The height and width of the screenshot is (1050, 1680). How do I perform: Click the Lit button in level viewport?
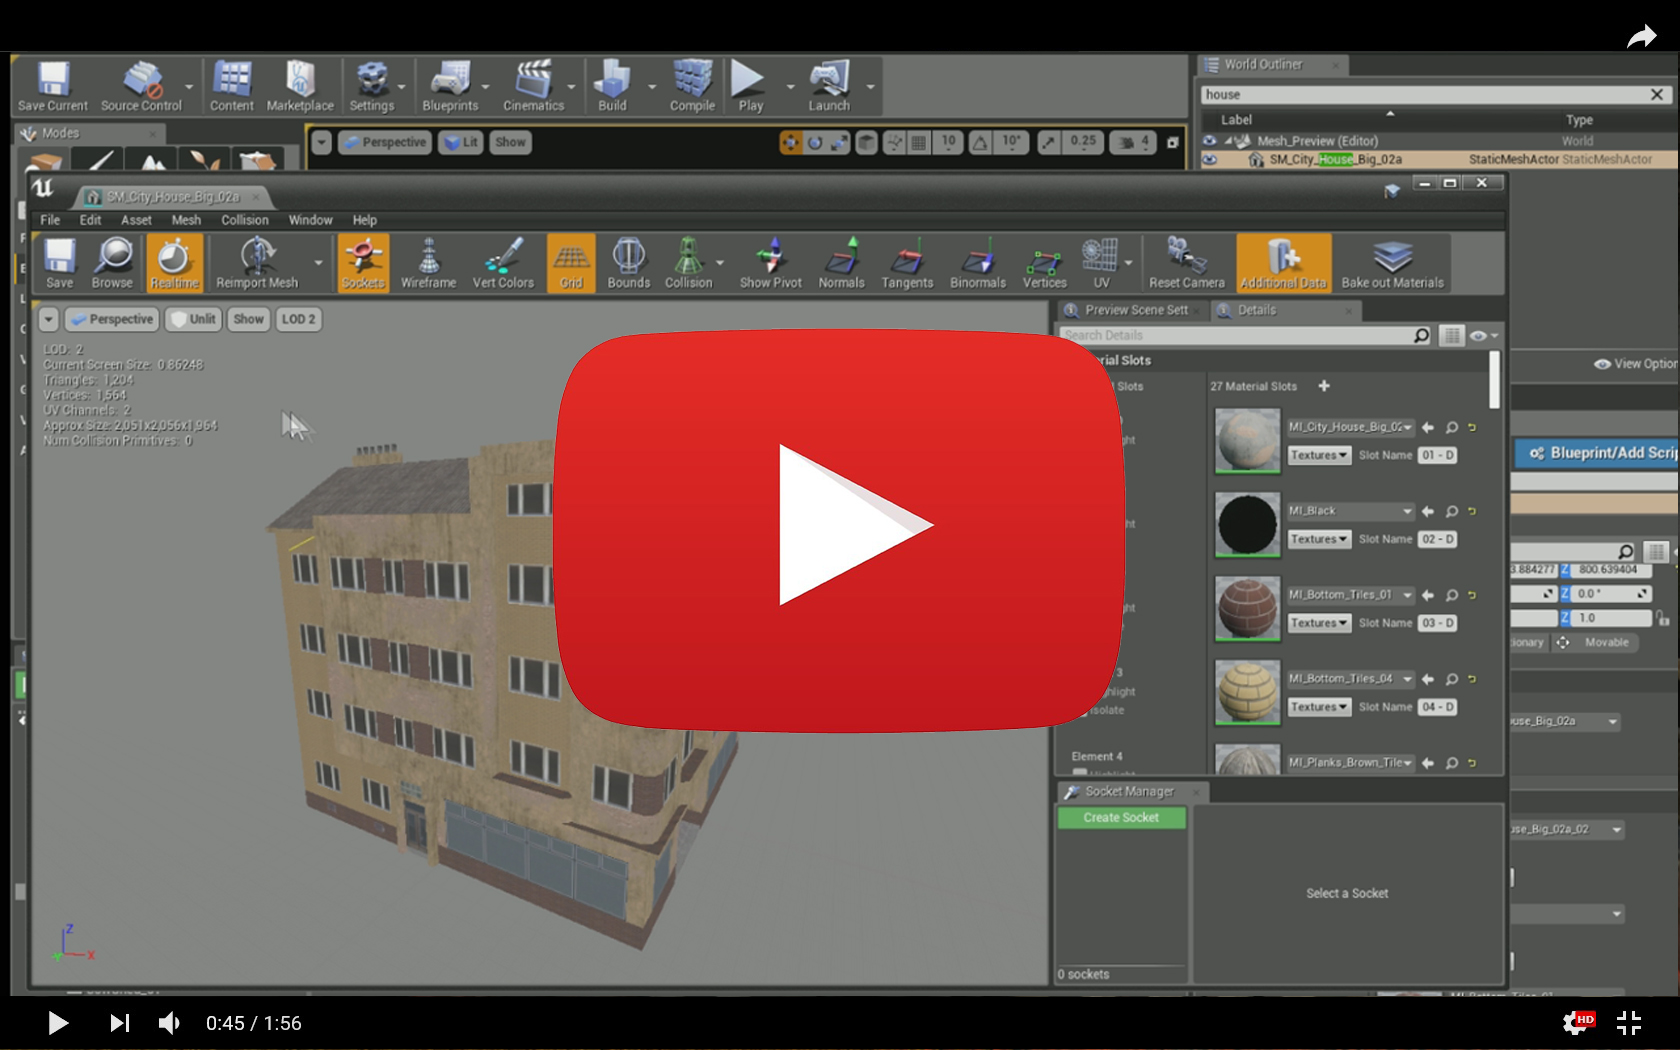pyautogui.click(x=461, y=142)
